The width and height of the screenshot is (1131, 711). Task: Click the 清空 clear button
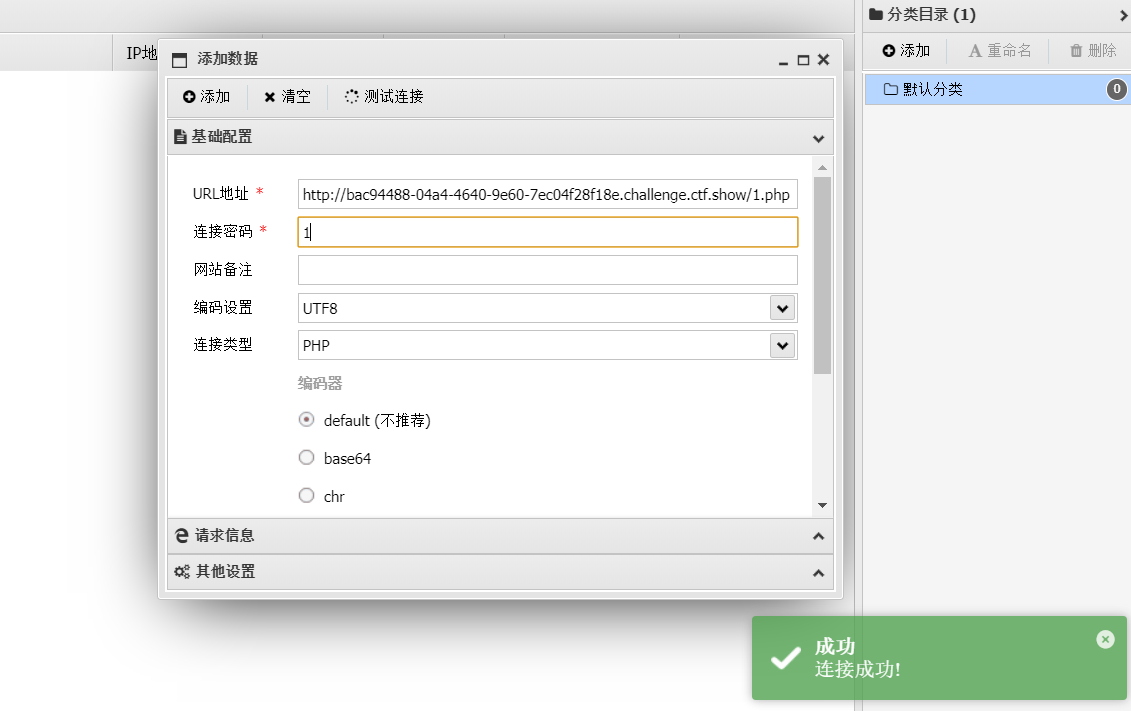pyautogui.click(x=287, y=97)
